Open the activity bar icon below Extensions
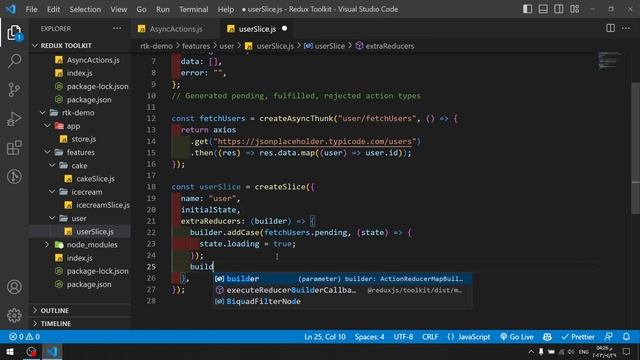 coord(14,176)
